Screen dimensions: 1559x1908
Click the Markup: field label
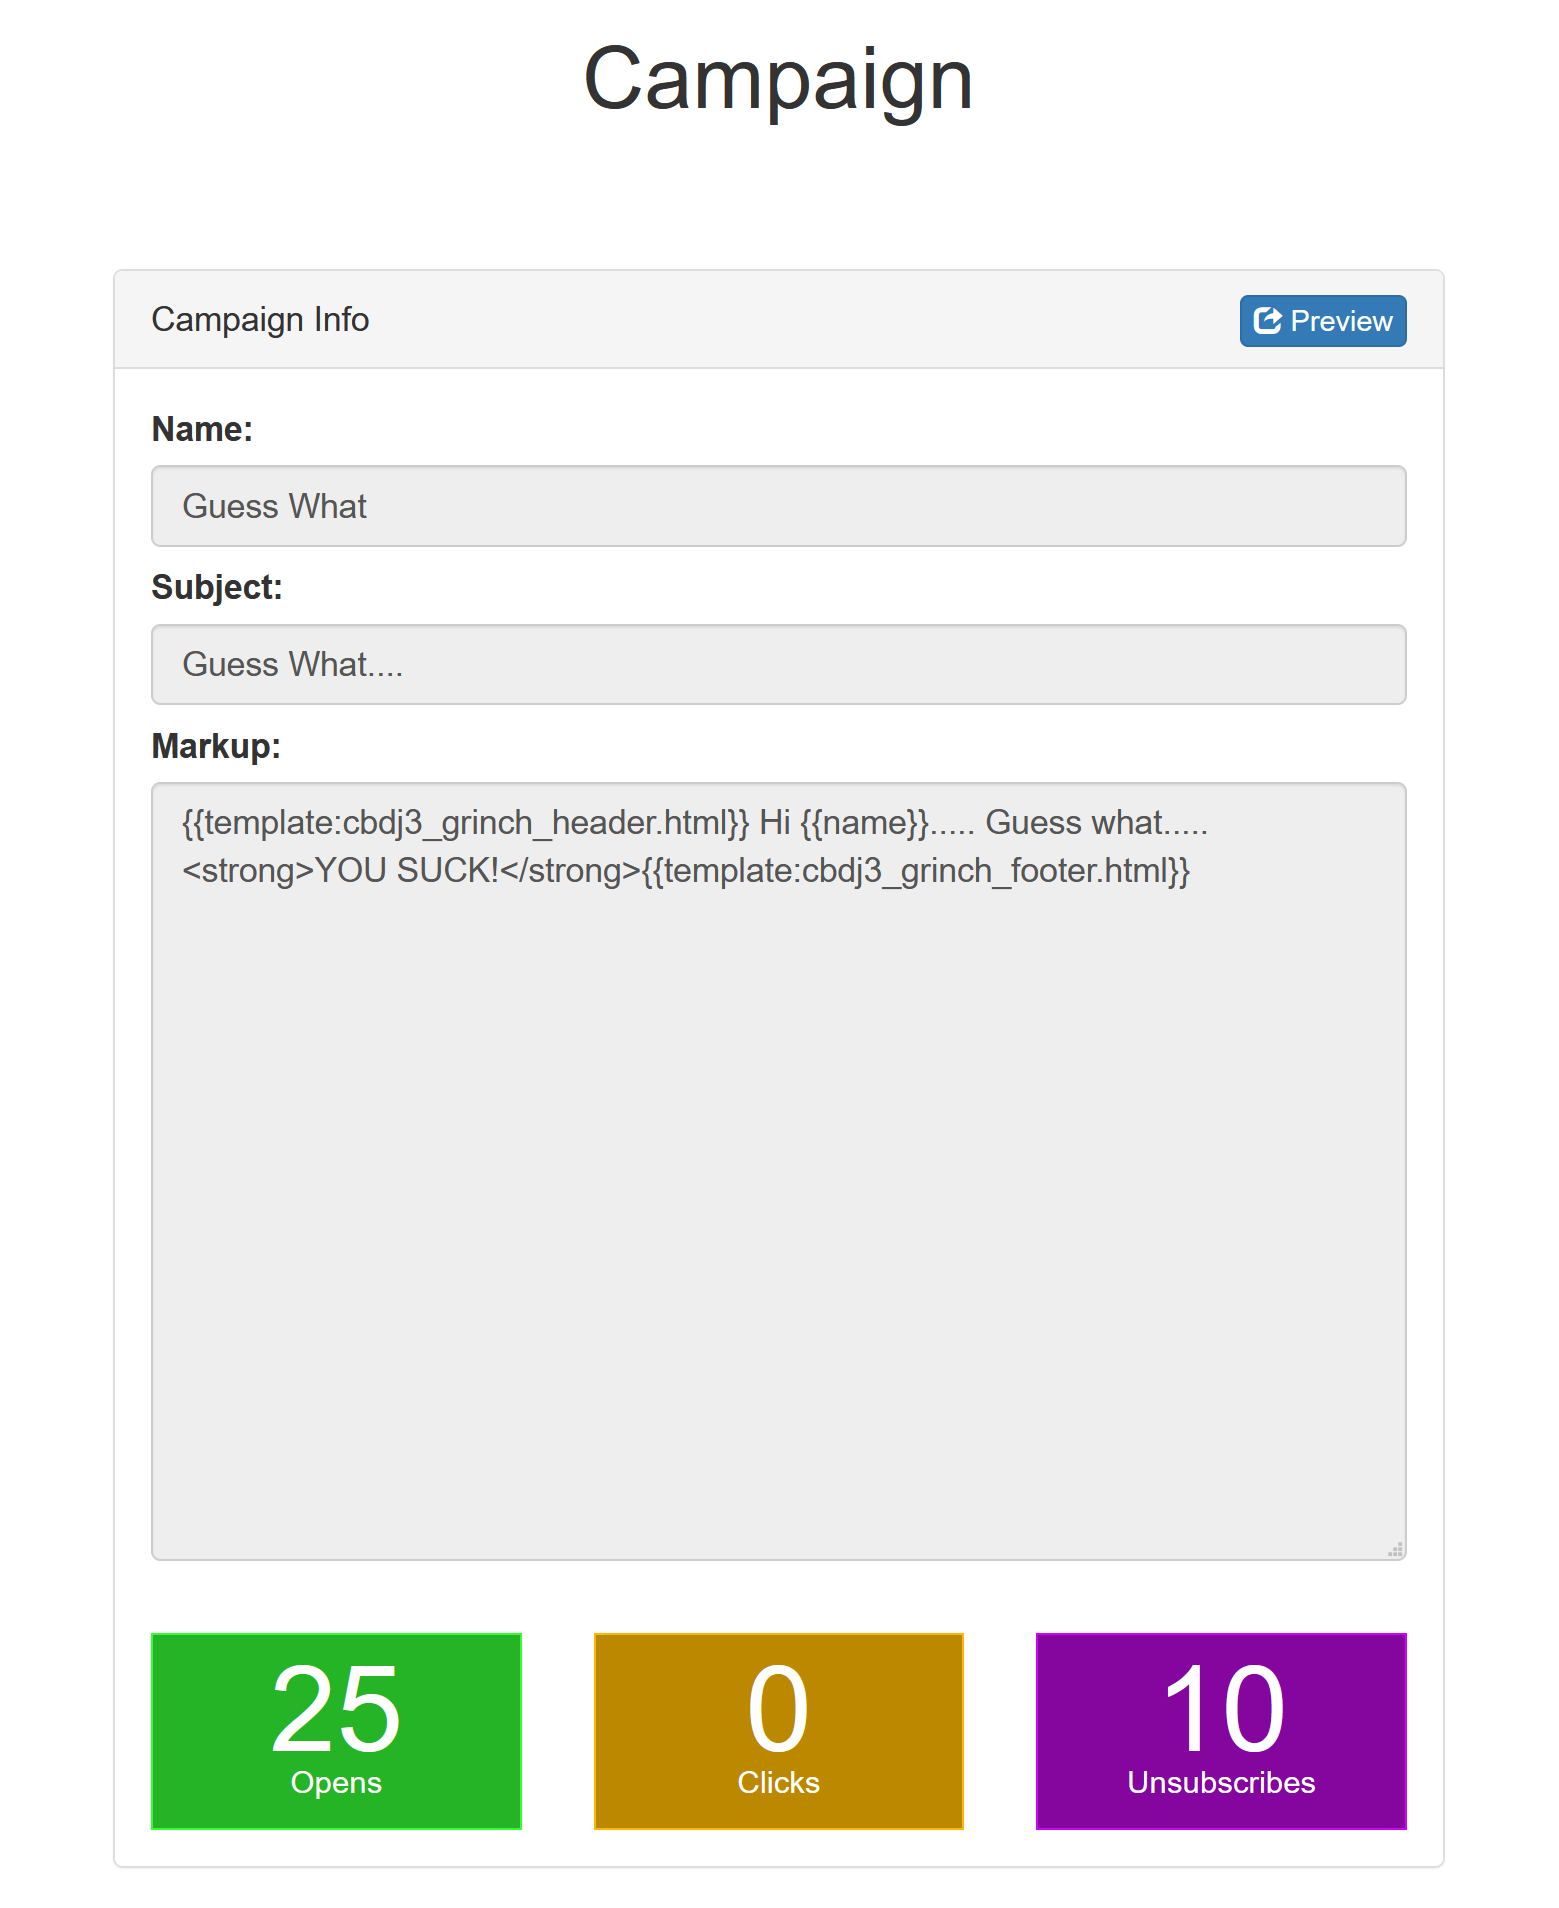pyautogui.click(x=216, y=746)
